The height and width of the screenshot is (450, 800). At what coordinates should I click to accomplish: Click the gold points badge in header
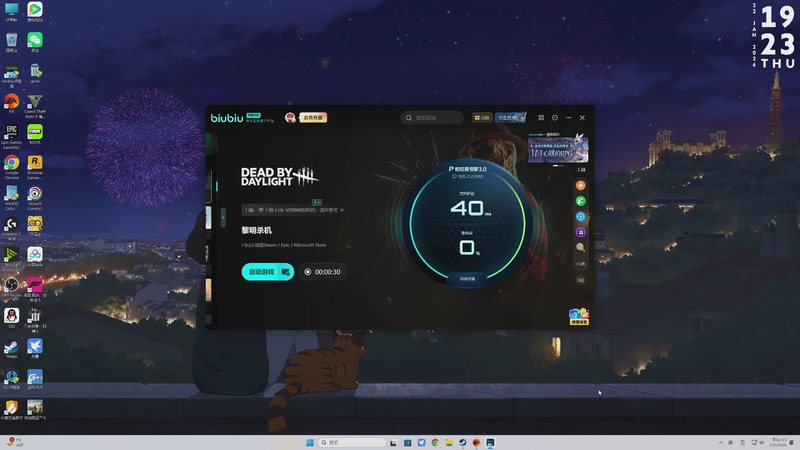pyautogui.click(x=482, y=117)
